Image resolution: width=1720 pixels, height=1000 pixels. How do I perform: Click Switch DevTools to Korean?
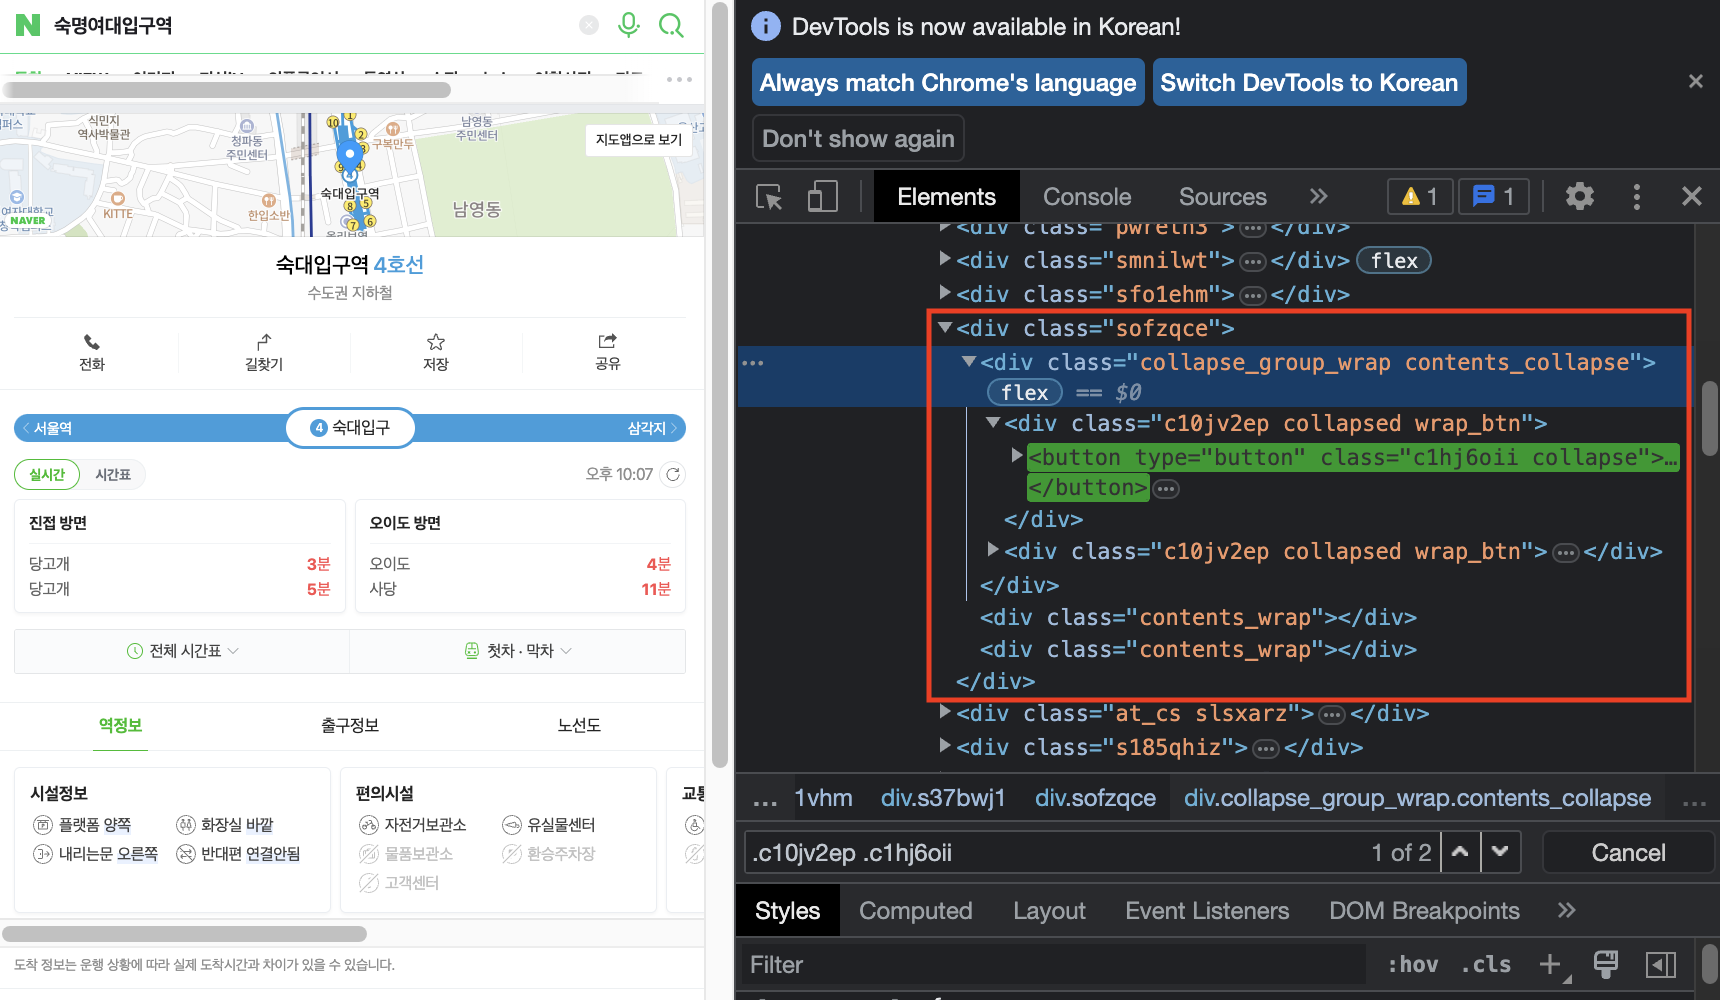(x=1309, y=82)
